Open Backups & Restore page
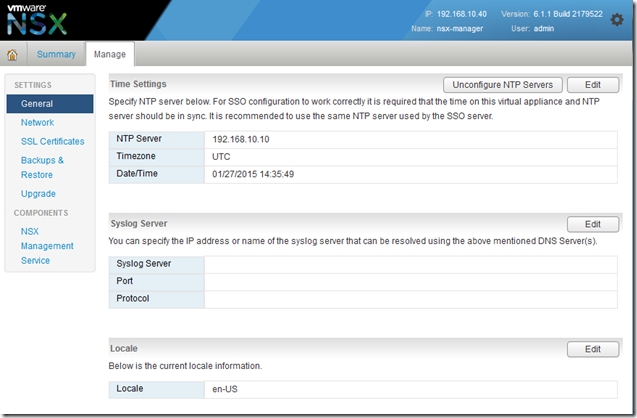This screenshot has height=418, width=637. tap(42, 167)
